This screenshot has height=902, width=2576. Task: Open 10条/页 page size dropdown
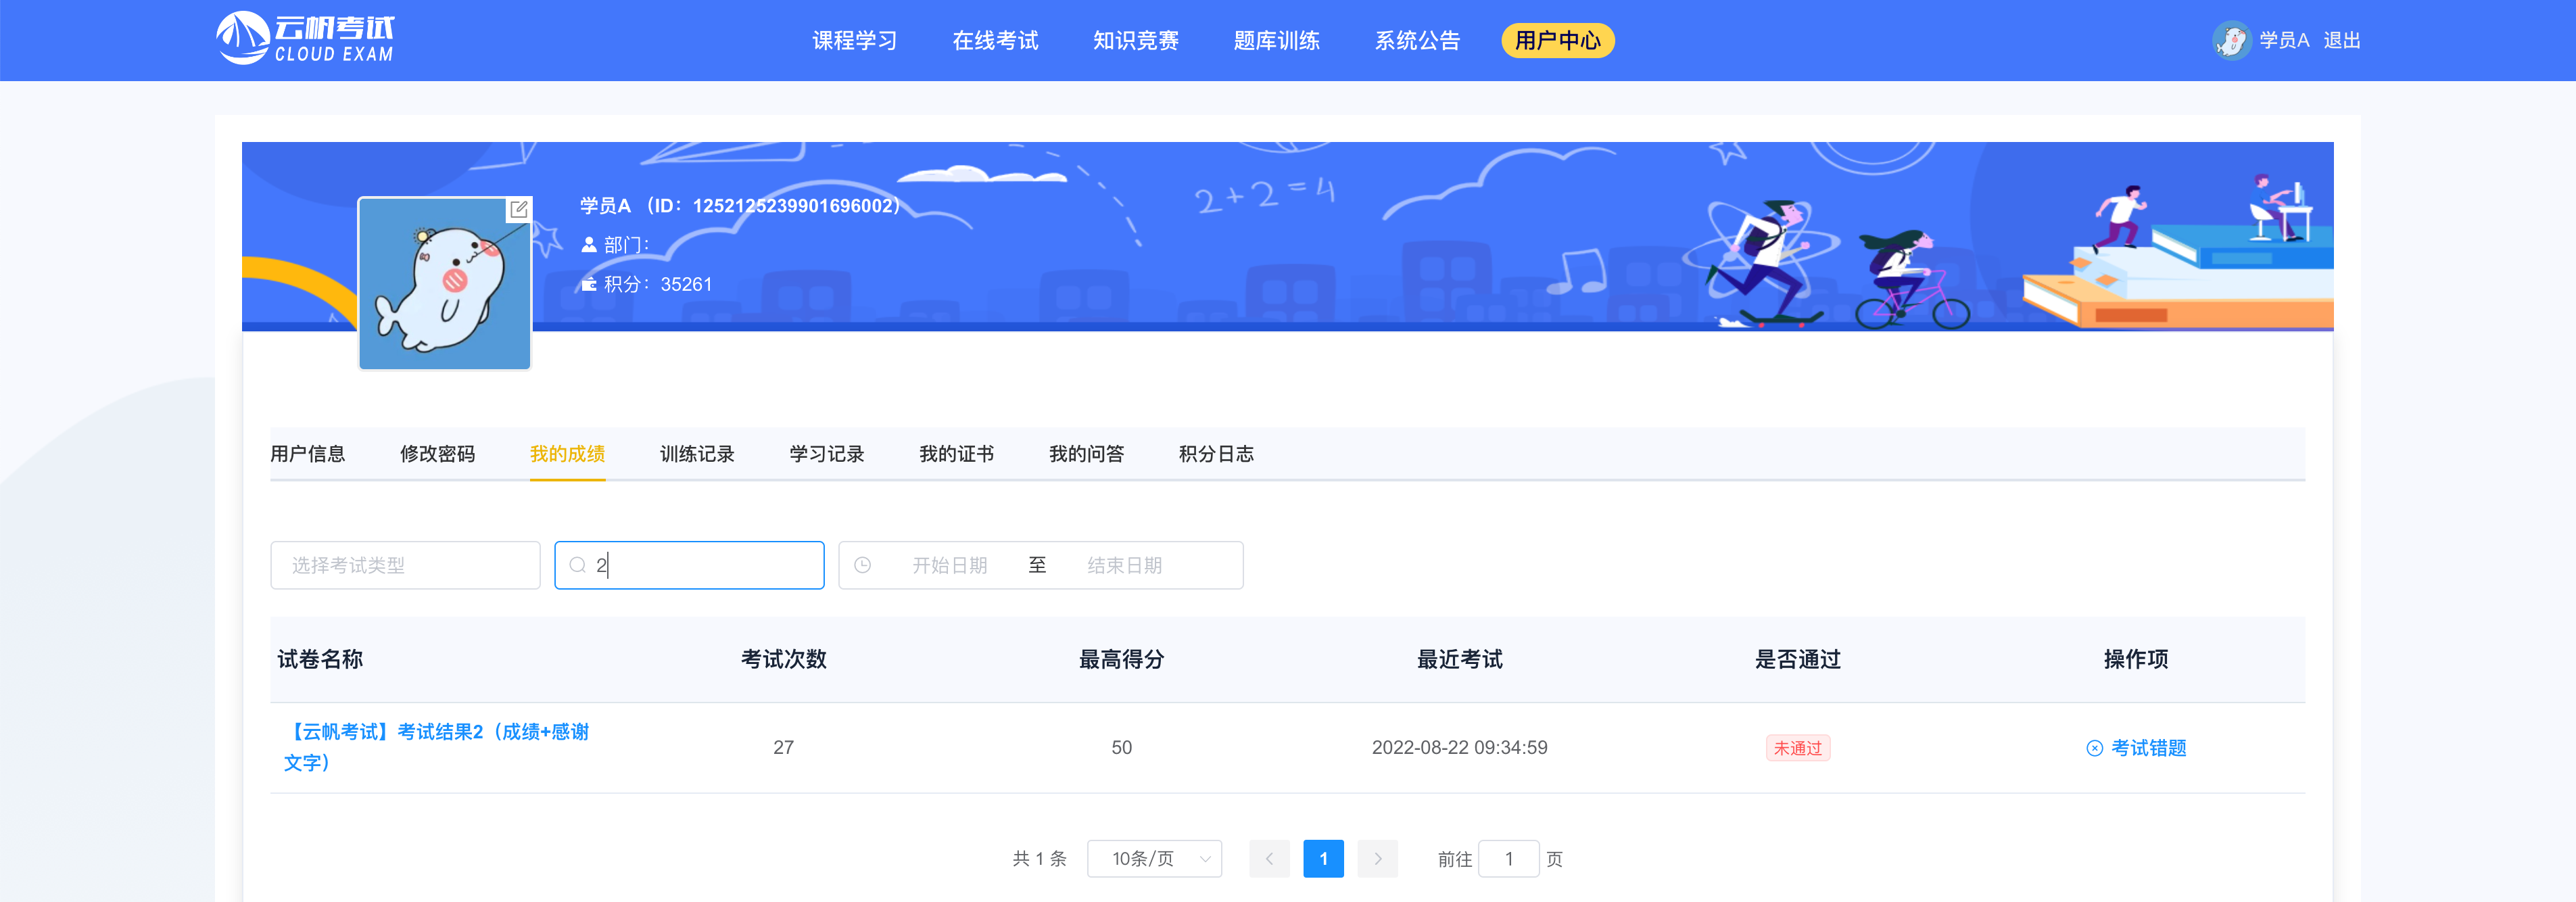click(1154, 858)
